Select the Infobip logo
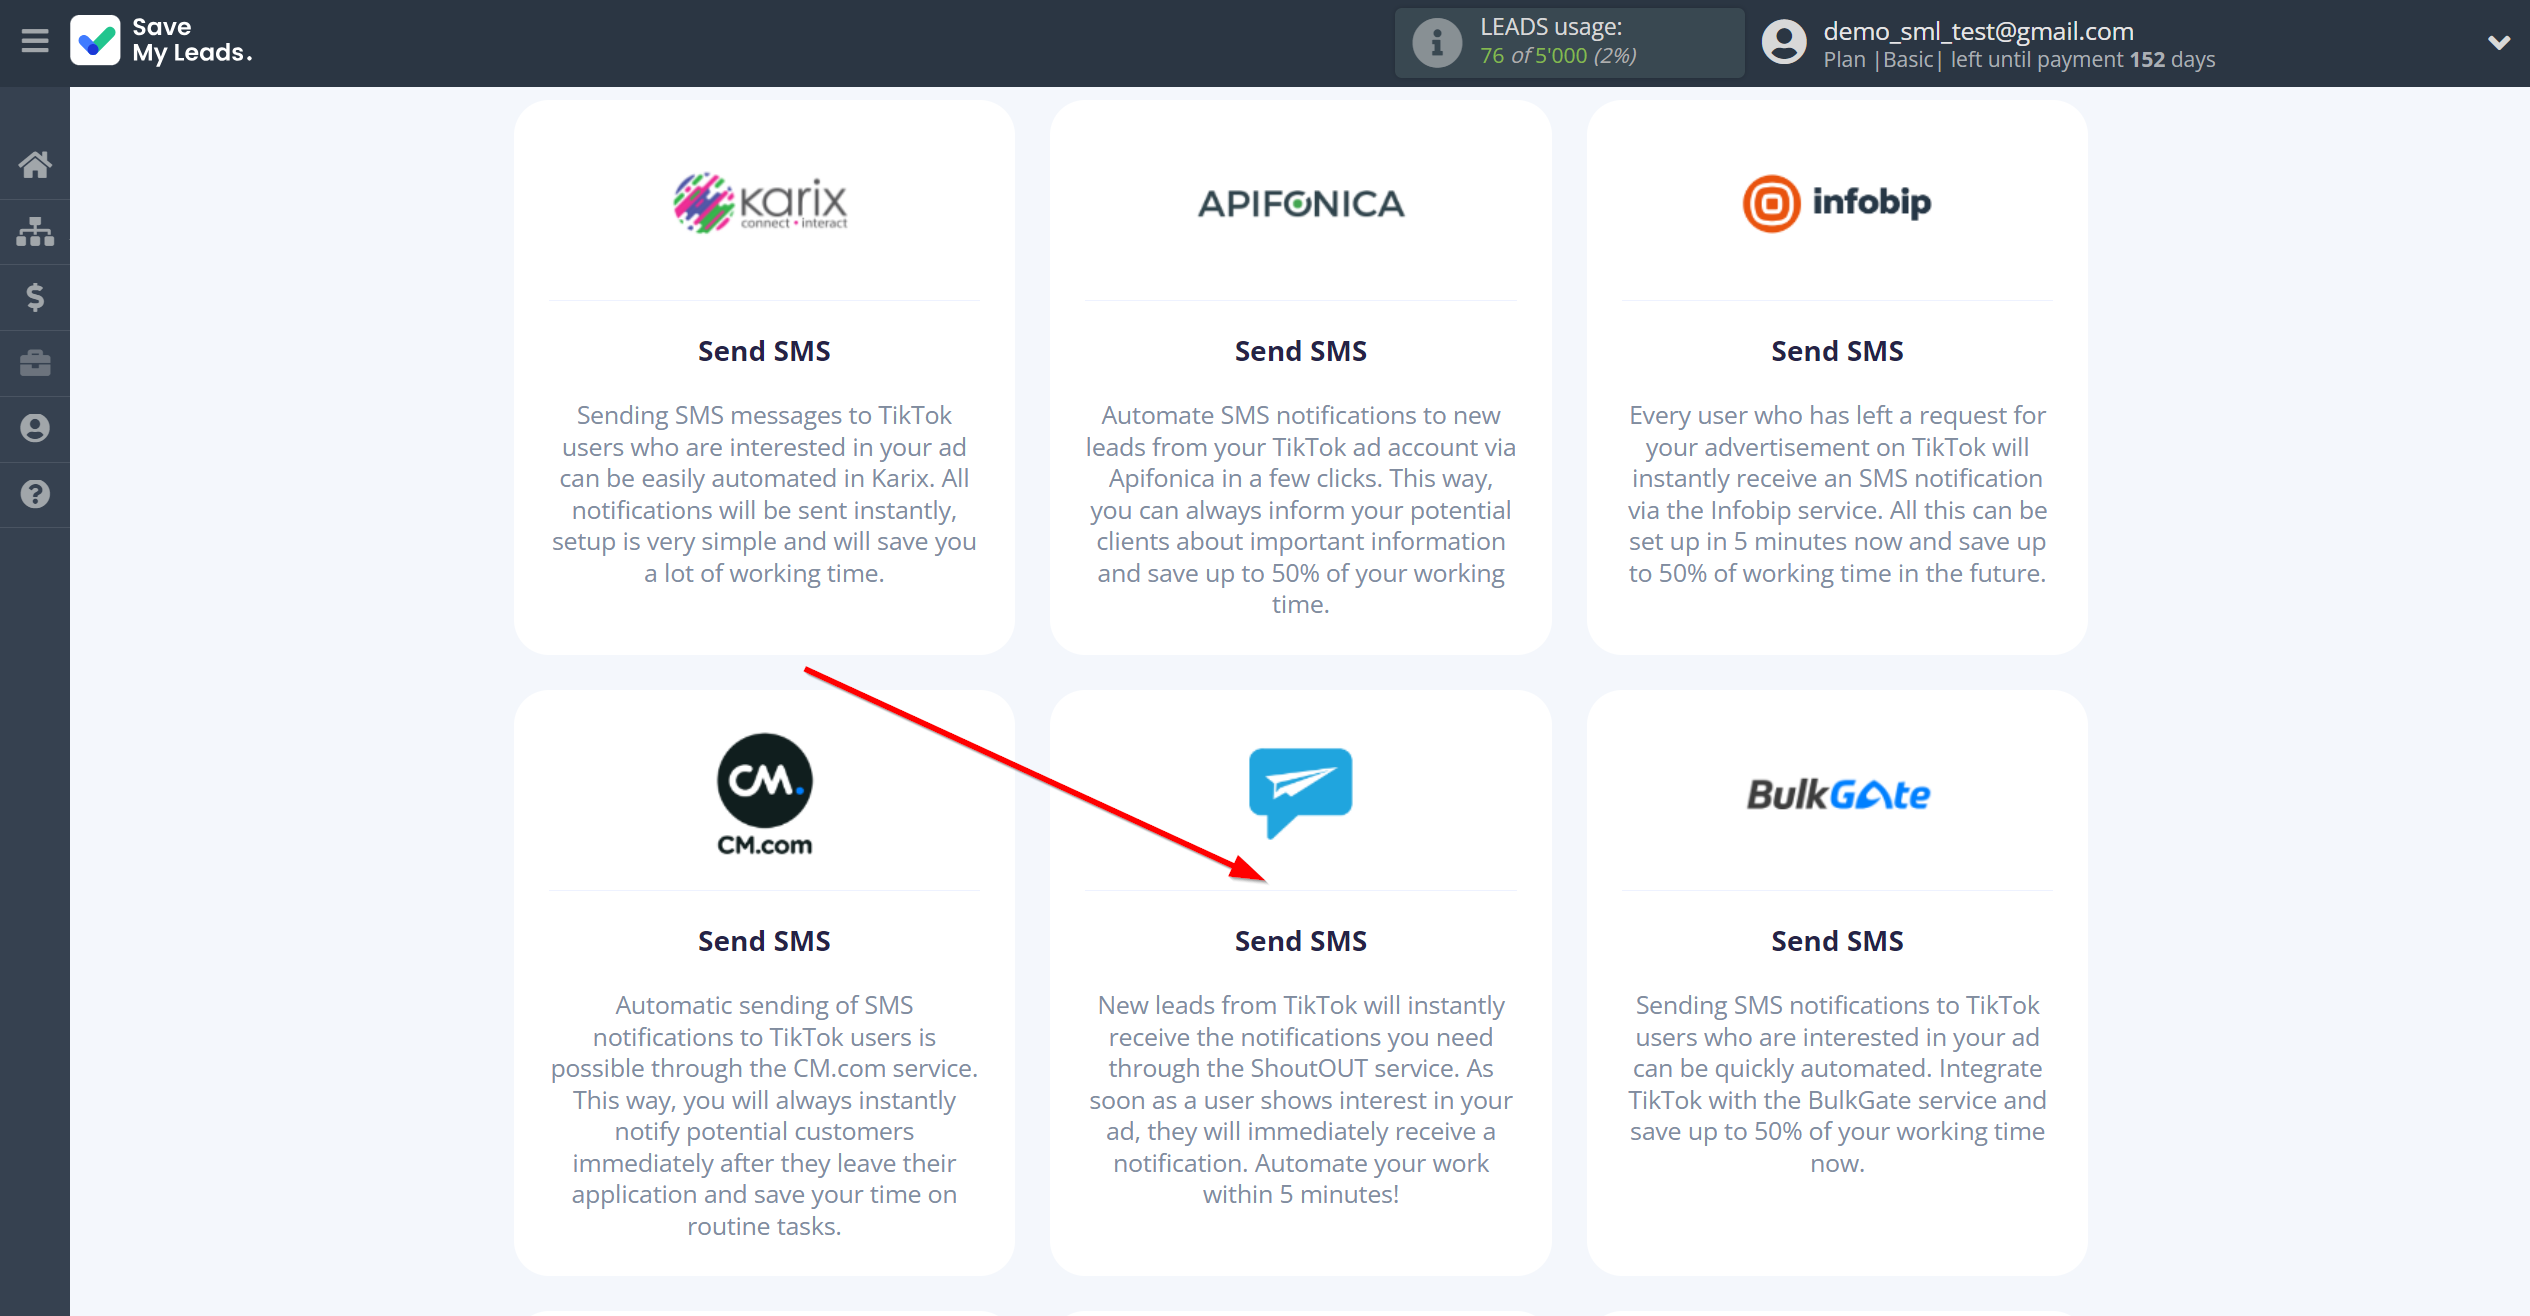Screen dimensions: 2530x1316 pos(1837,203)
